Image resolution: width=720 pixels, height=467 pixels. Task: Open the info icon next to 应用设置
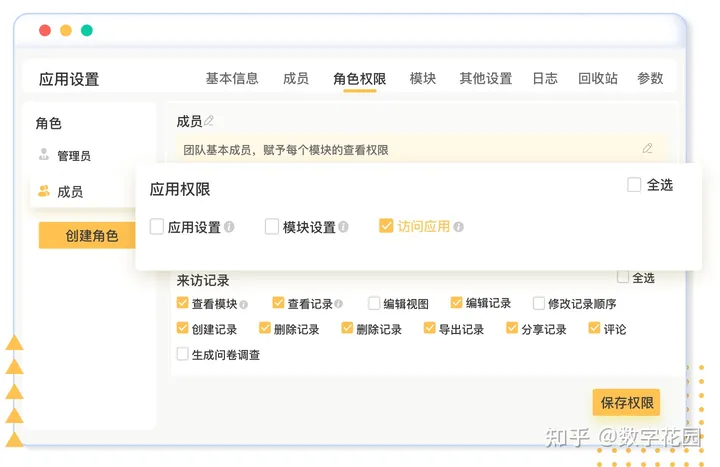click(x=229, y=227)
